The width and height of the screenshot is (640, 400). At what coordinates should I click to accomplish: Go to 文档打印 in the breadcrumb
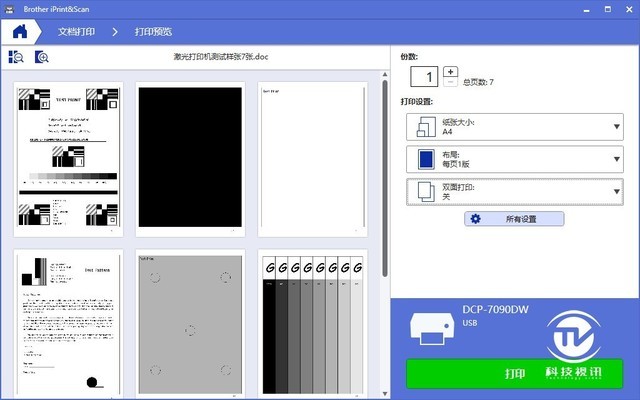[77, 32]
